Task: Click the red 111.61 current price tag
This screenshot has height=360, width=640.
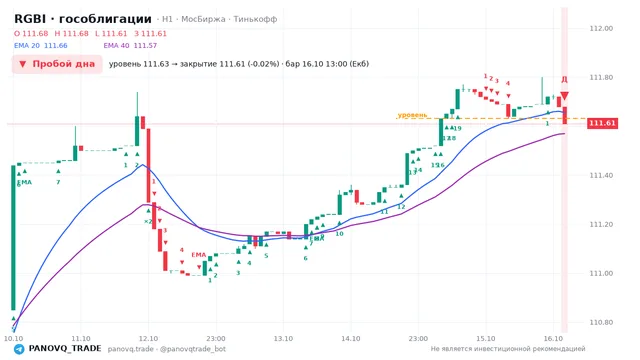Action: pyautogui.click(x=602, y=123)
